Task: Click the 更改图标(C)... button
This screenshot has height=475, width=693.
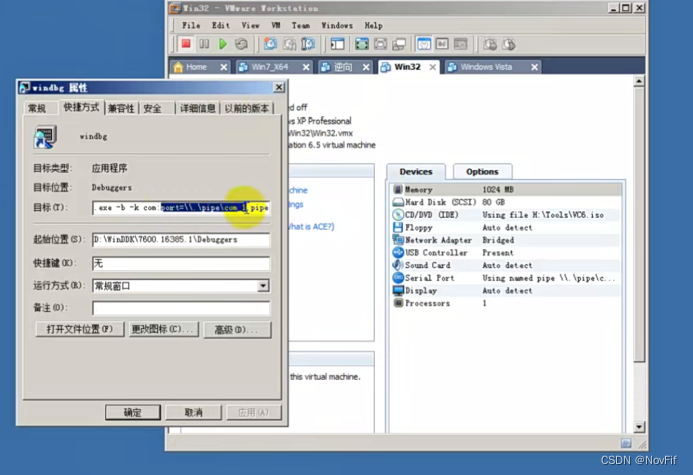Action: [163, 330]
